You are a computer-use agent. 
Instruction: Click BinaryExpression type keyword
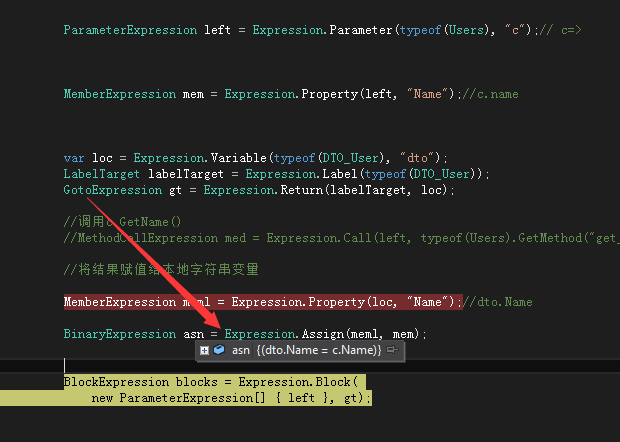pyautogui.click(x=120, y=334)
